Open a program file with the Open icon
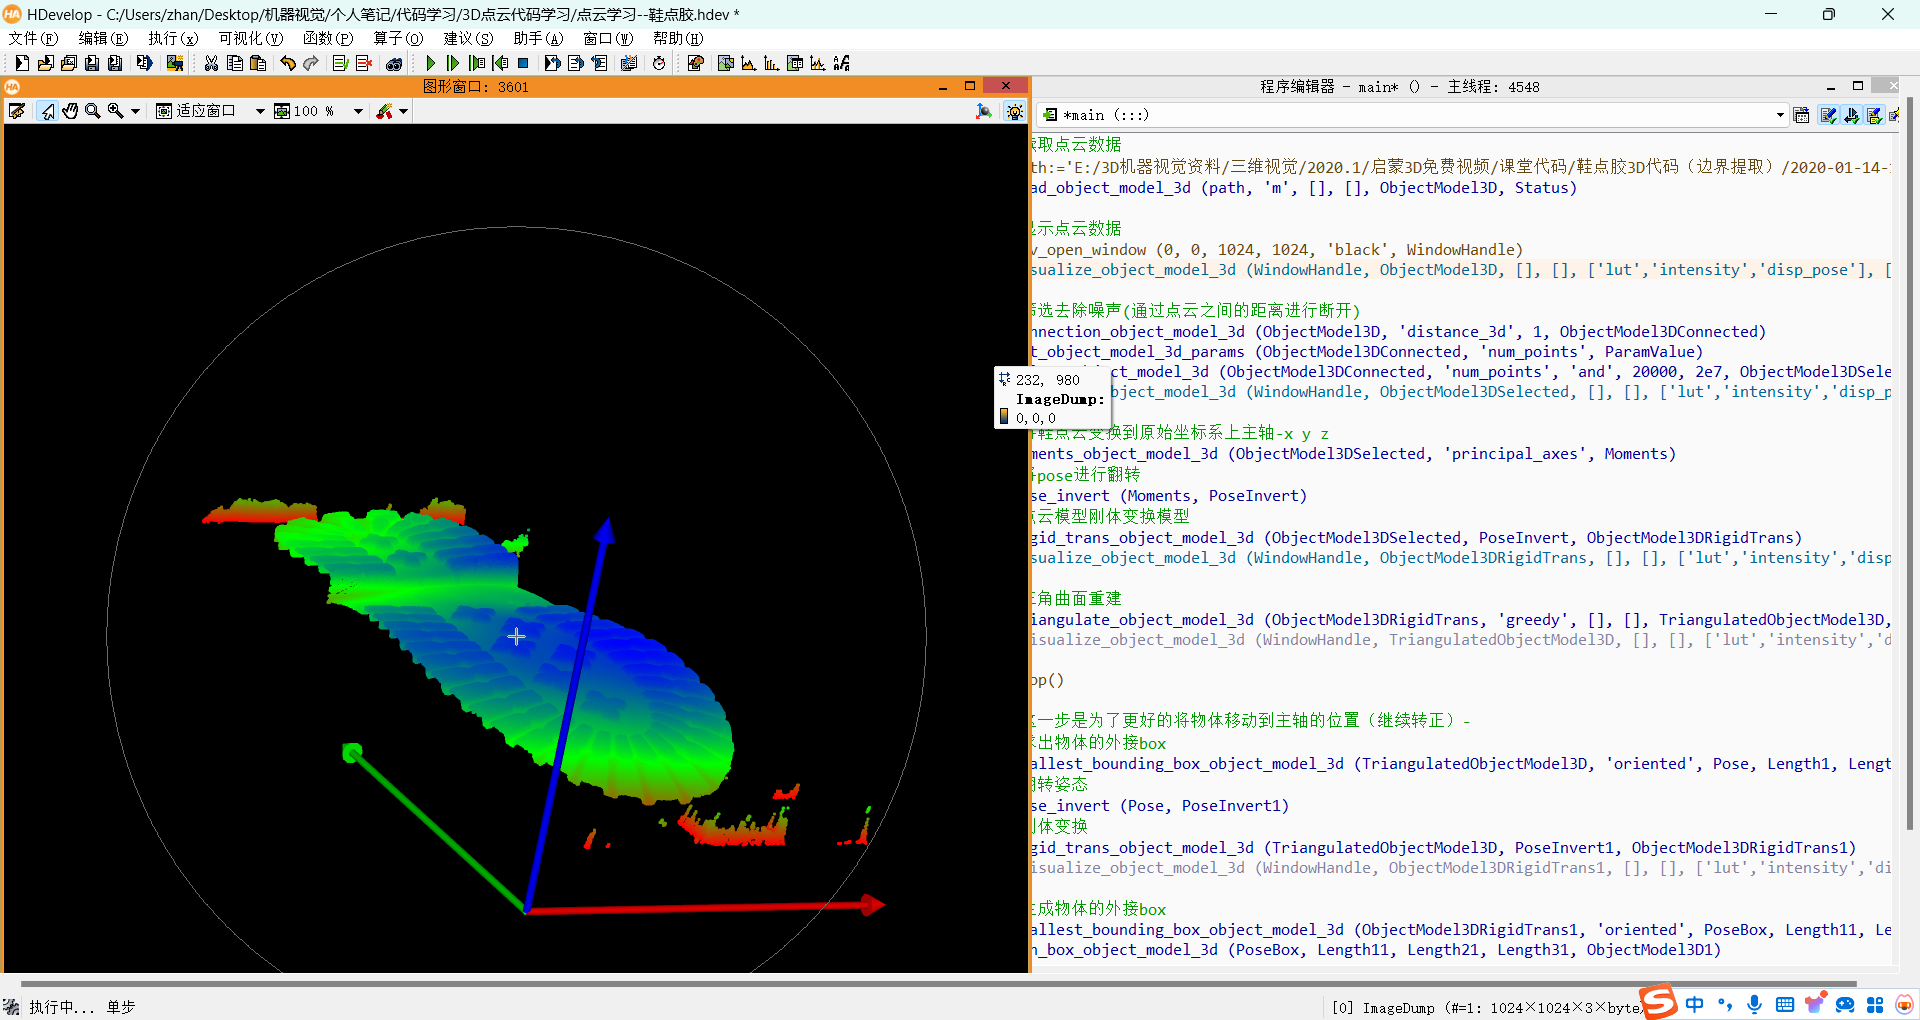The height and width of the screenshot is (1020, 1920). [45, 63]
